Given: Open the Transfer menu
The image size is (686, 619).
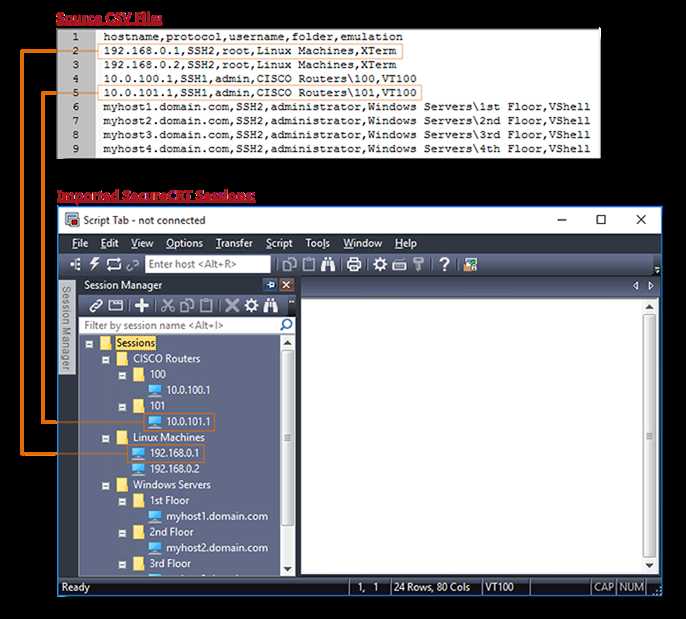Looking at the screenshot, I should point(234,243).
